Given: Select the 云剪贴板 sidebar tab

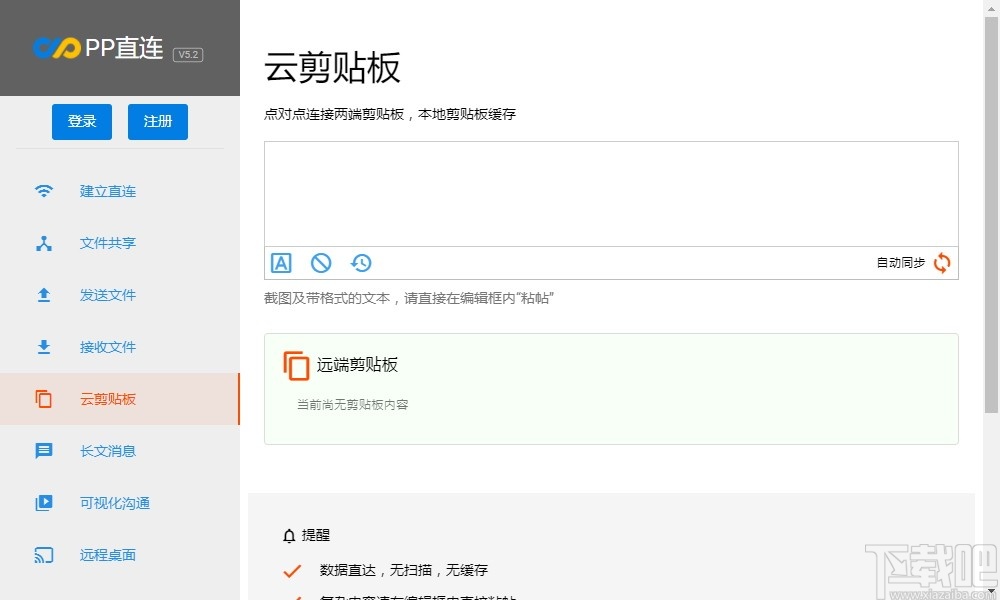Looking at the screenshot, I should (107, 399).
